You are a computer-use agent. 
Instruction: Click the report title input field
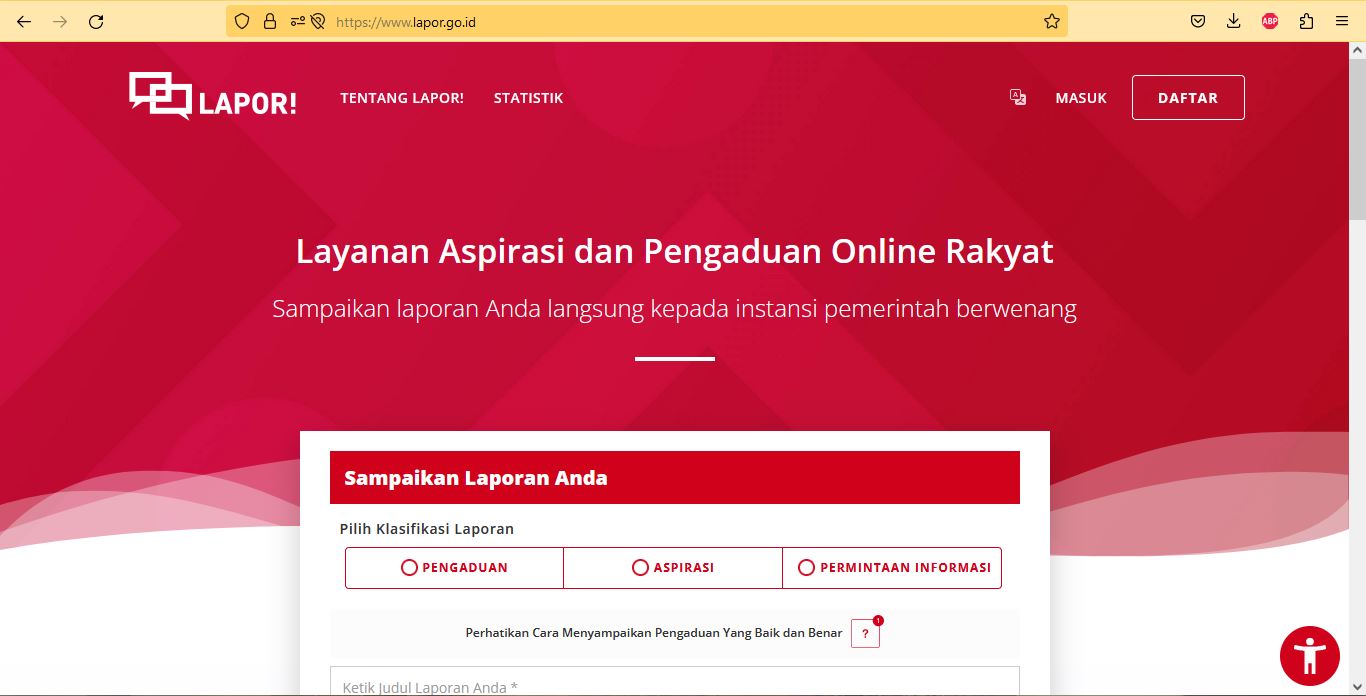point(675,682)
